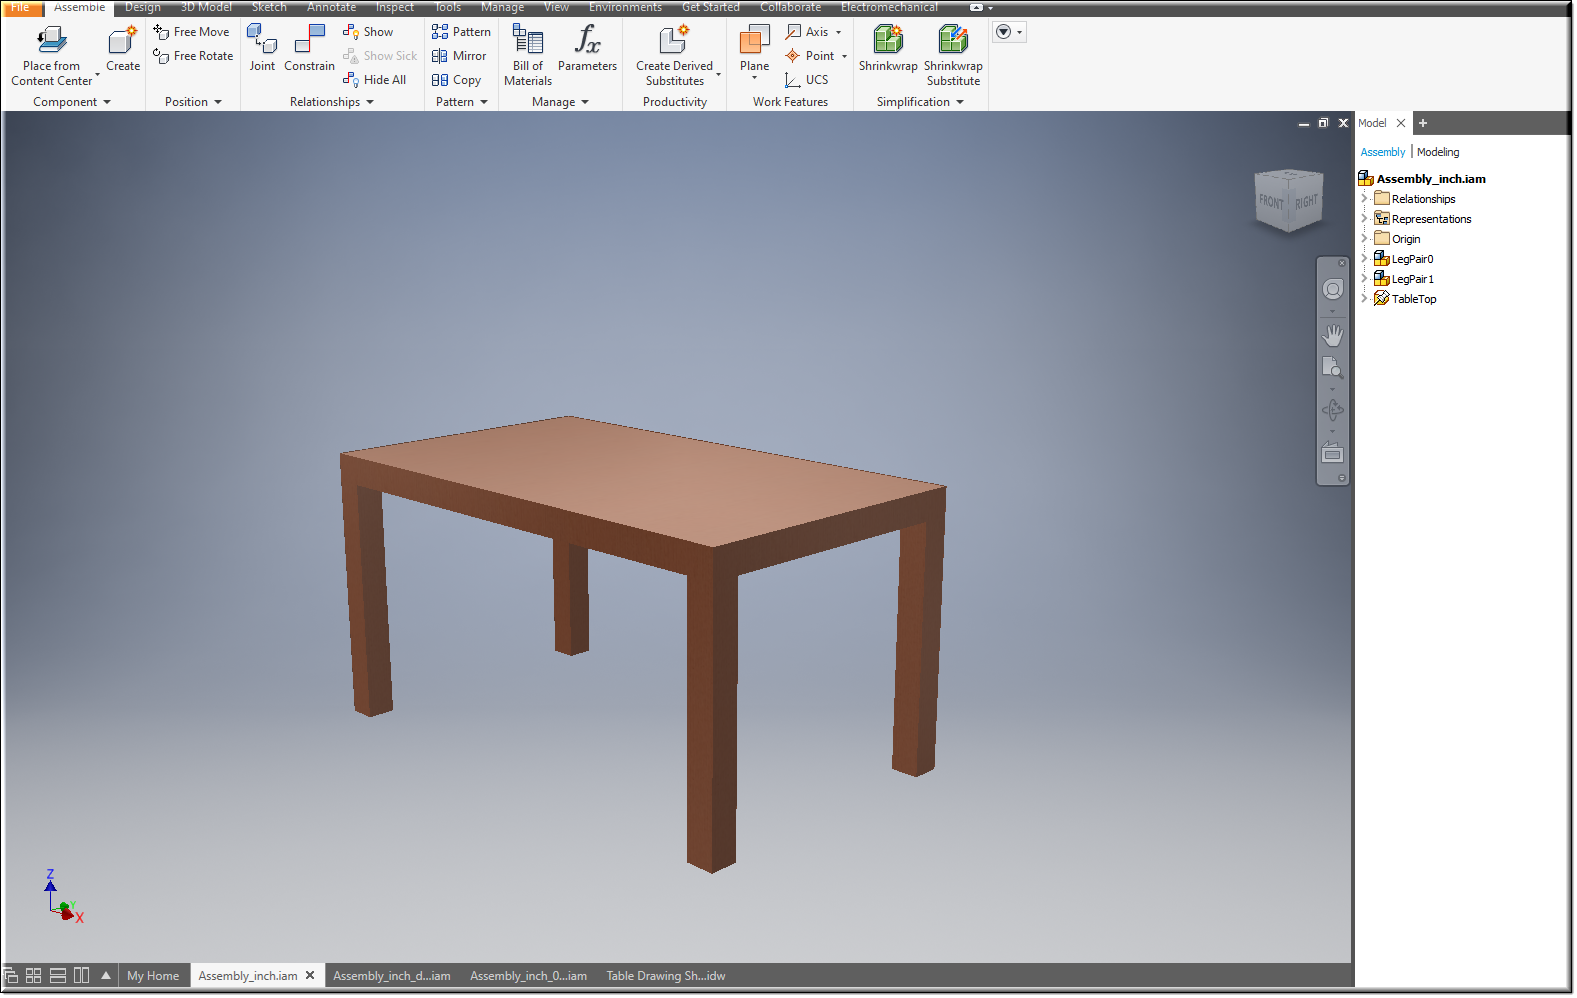
Task: Select Assembly_inch.iam root node
Action: click(x=1431, y=179)
